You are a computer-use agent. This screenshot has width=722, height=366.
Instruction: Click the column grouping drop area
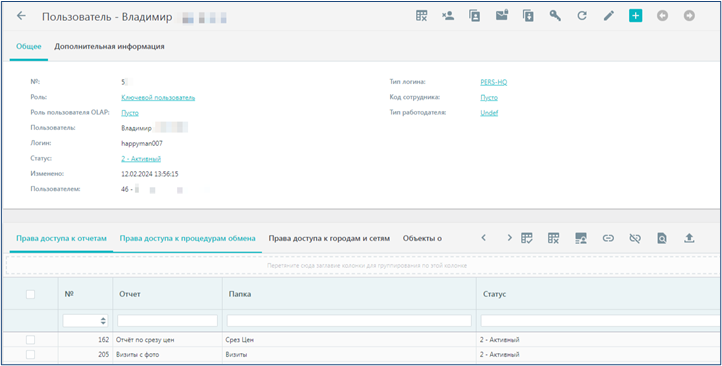(x=364, y=266)
